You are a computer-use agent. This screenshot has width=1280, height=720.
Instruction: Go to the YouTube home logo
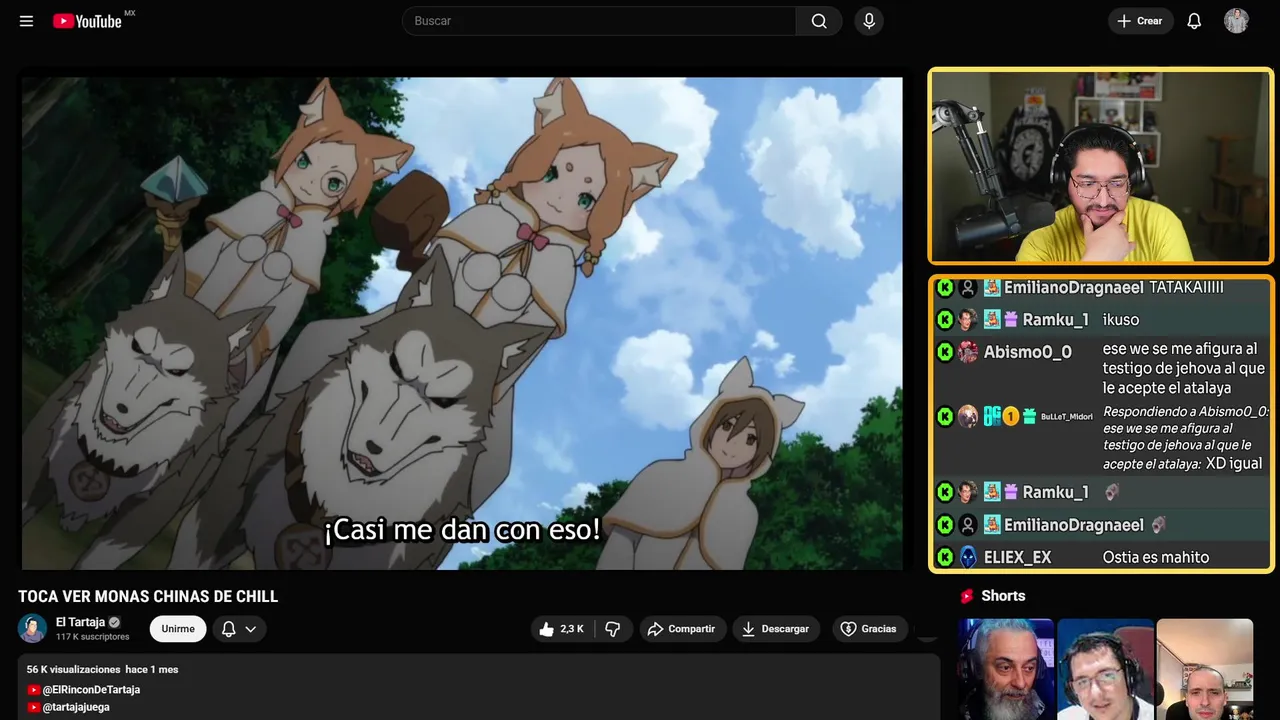[x=88, y=21]
